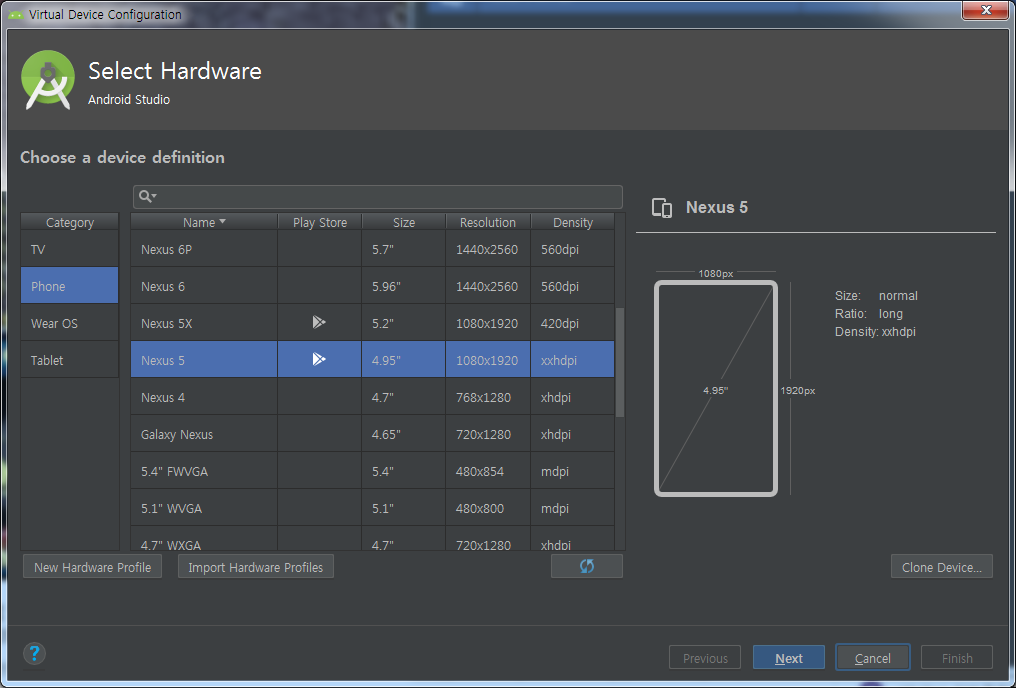Viewport: 1016px width, 688px height.
Task: Select the Phone category
Action: pos(69,286)
